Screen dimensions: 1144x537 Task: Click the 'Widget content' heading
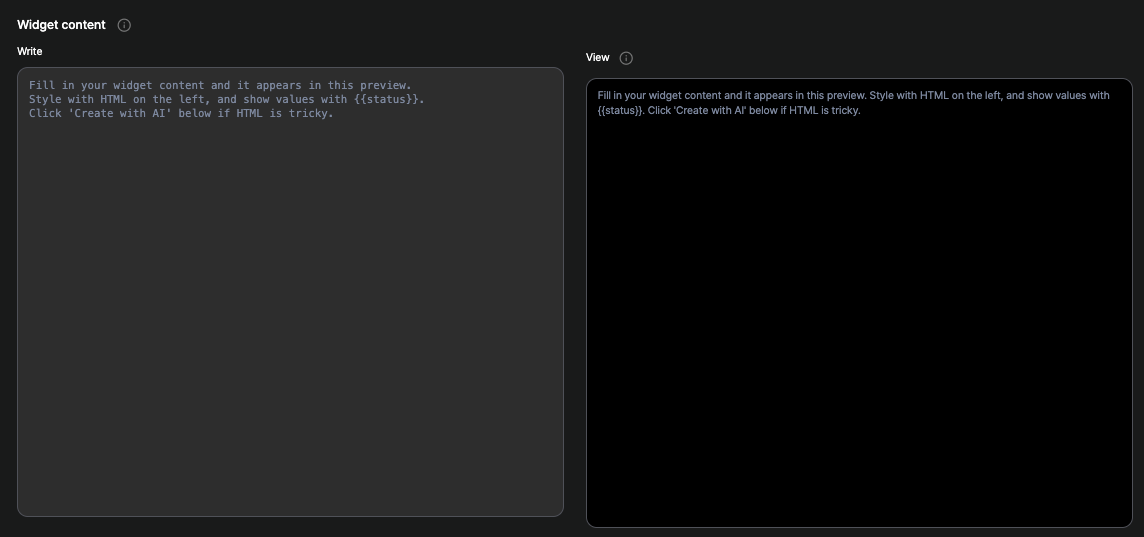tap(61, 25)
